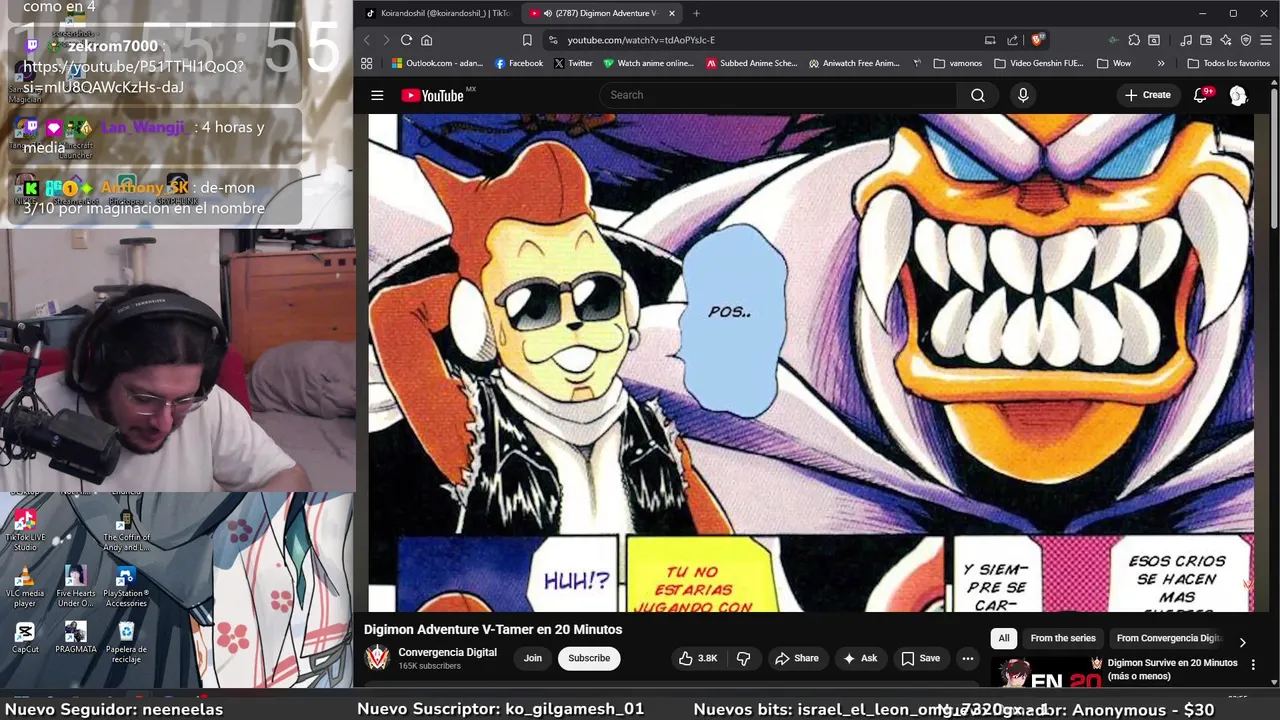
Task: Open the more actions ellipsis under video
Action: point(967,658)
